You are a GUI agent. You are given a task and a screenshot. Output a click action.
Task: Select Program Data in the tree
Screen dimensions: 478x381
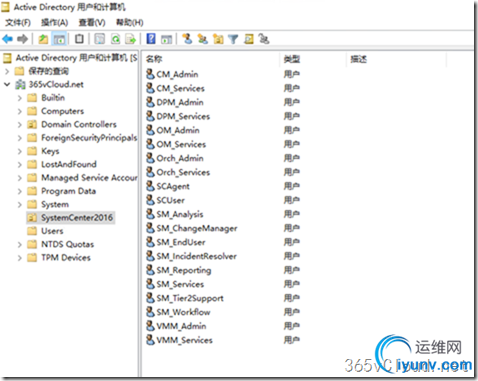click(68, 191)
